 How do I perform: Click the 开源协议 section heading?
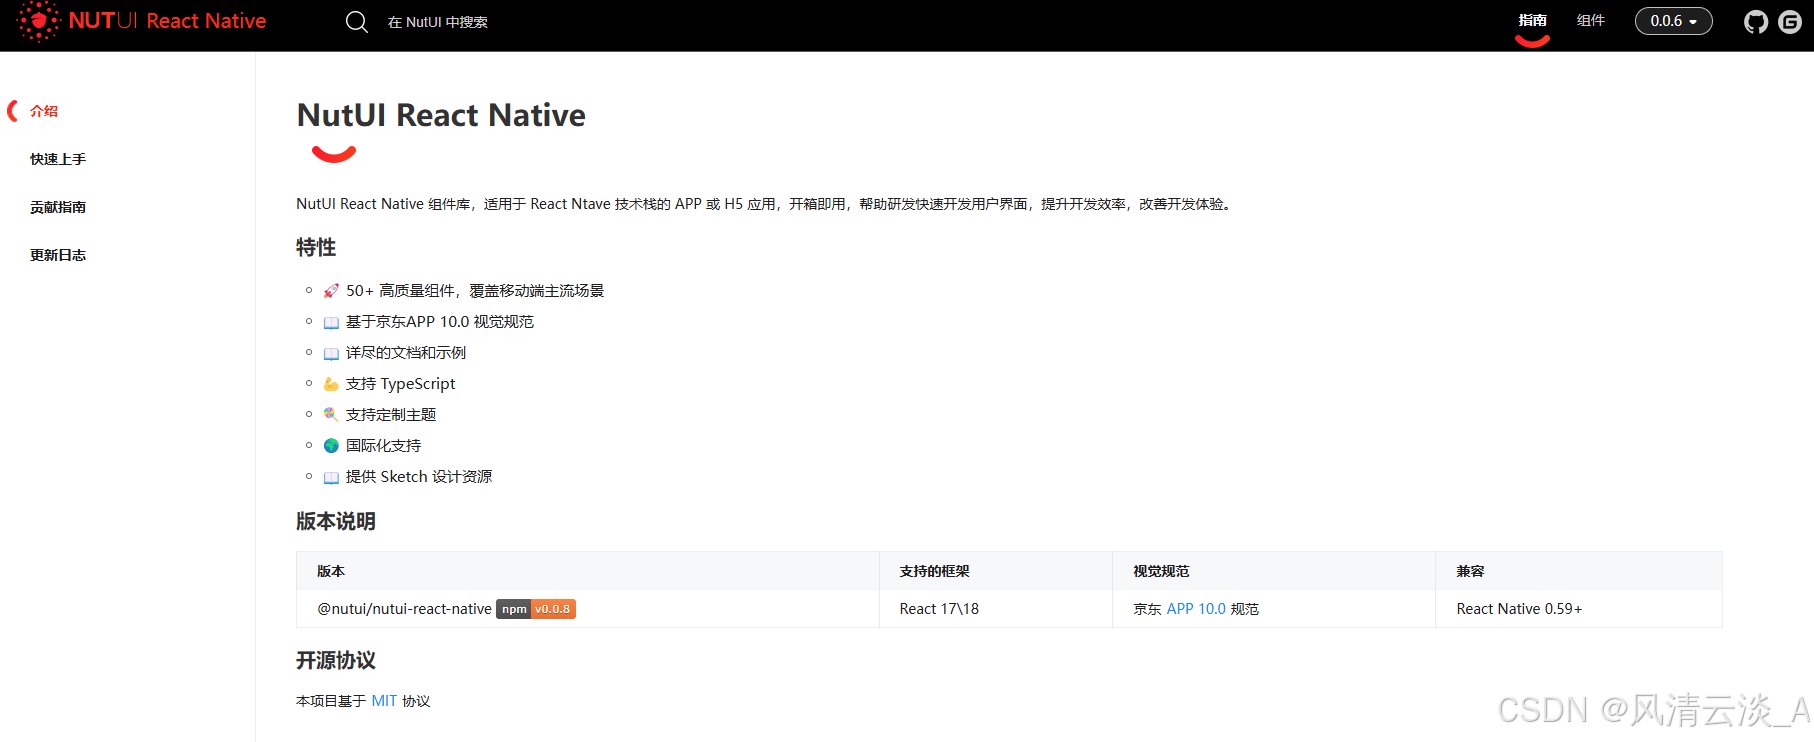click(x=336, y=660)
